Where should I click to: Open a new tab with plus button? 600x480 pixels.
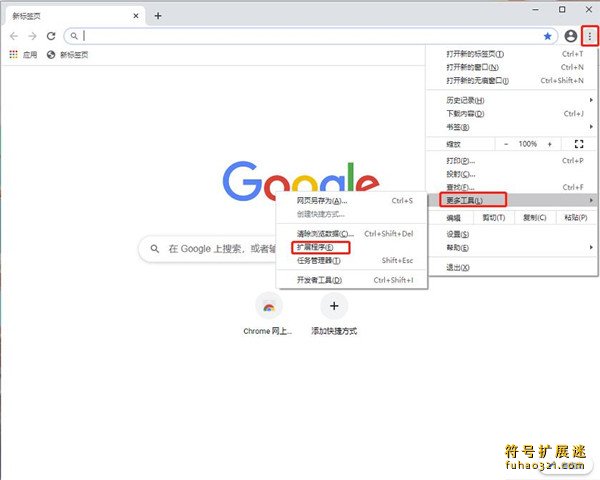coord(158,16)
